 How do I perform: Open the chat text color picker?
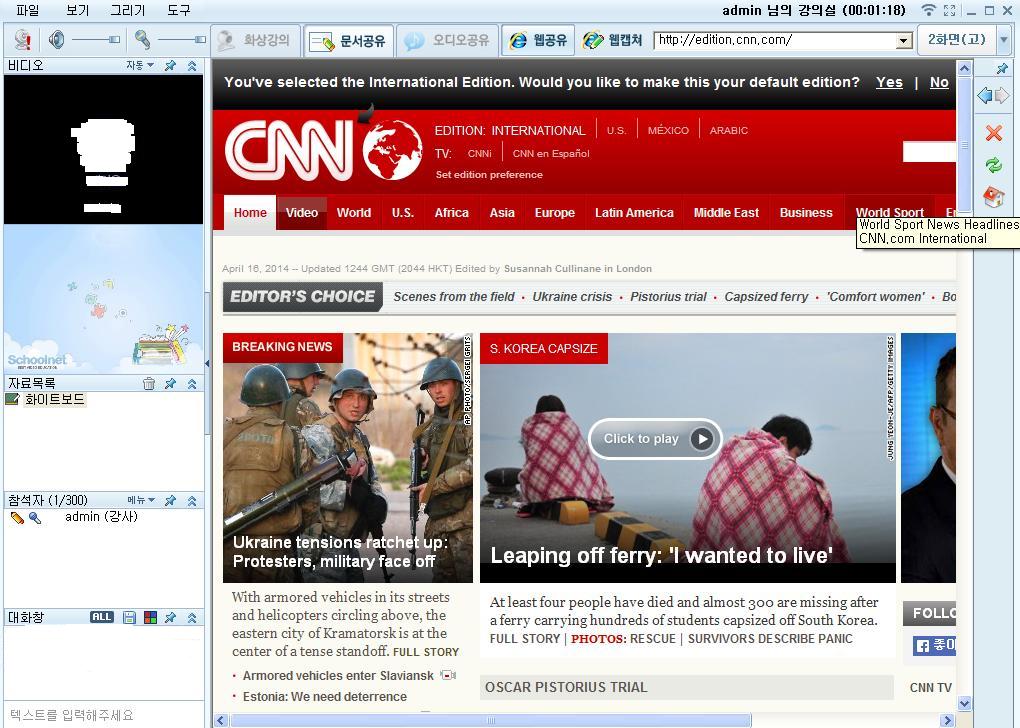click(x=150, y=617)
